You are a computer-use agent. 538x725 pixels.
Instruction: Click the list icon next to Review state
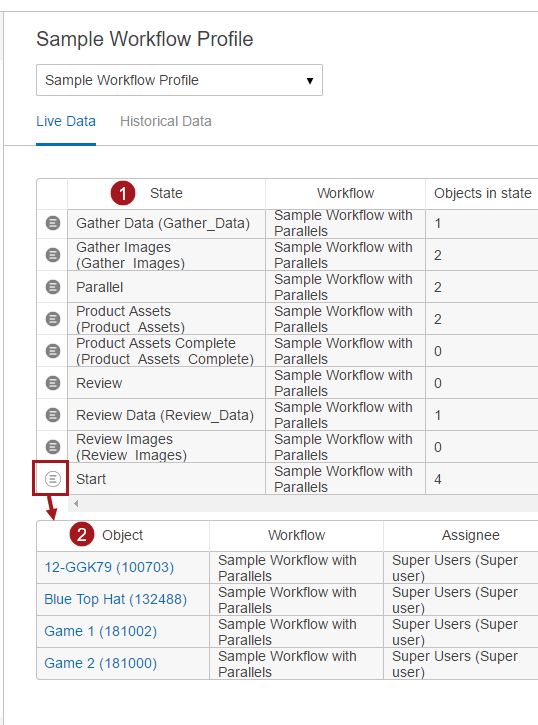click(x=53, y=383)
